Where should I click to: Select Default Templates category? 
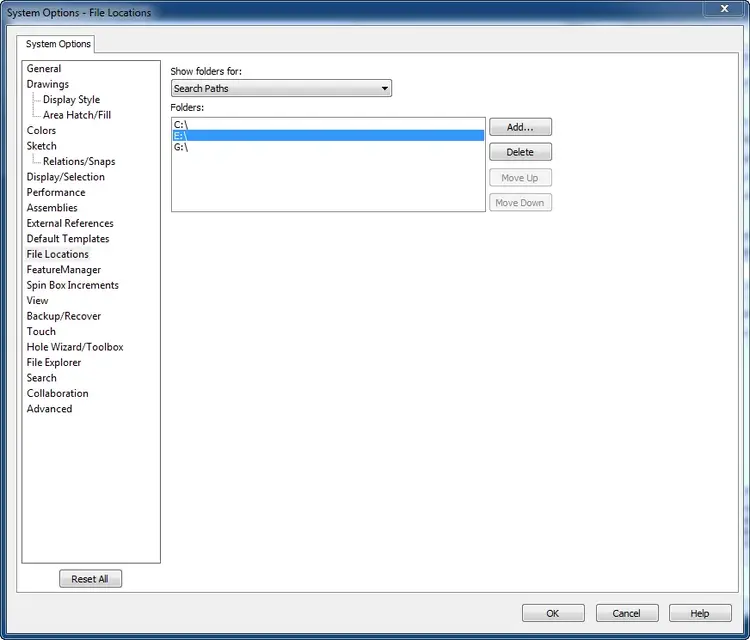coord(68,239)
